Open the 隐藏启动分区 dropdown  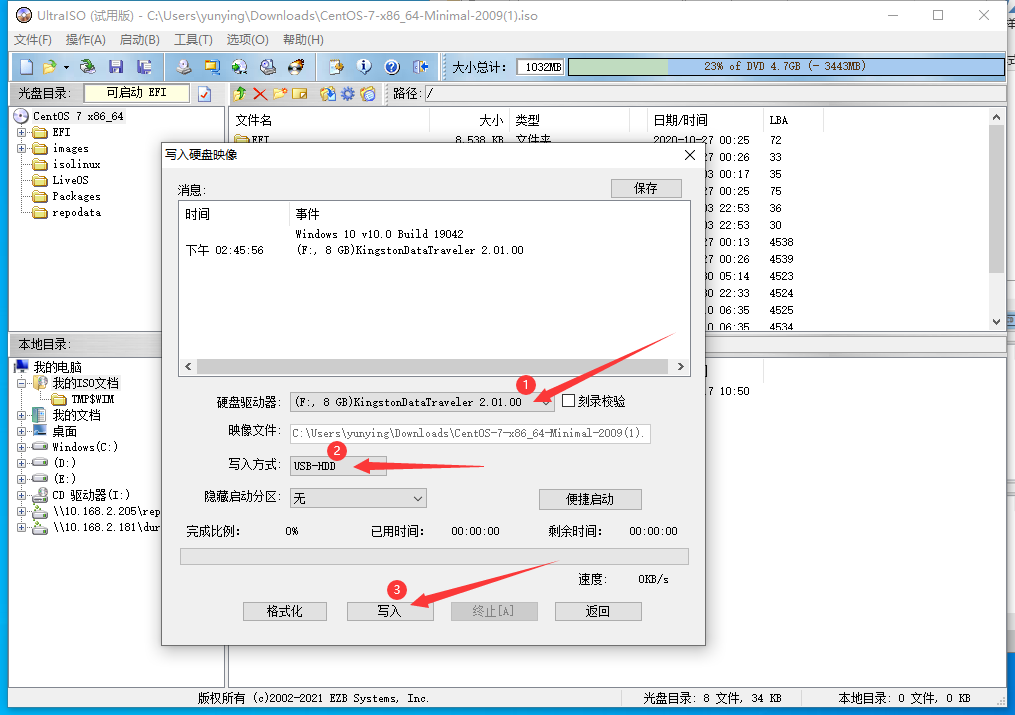coord(358,498)
